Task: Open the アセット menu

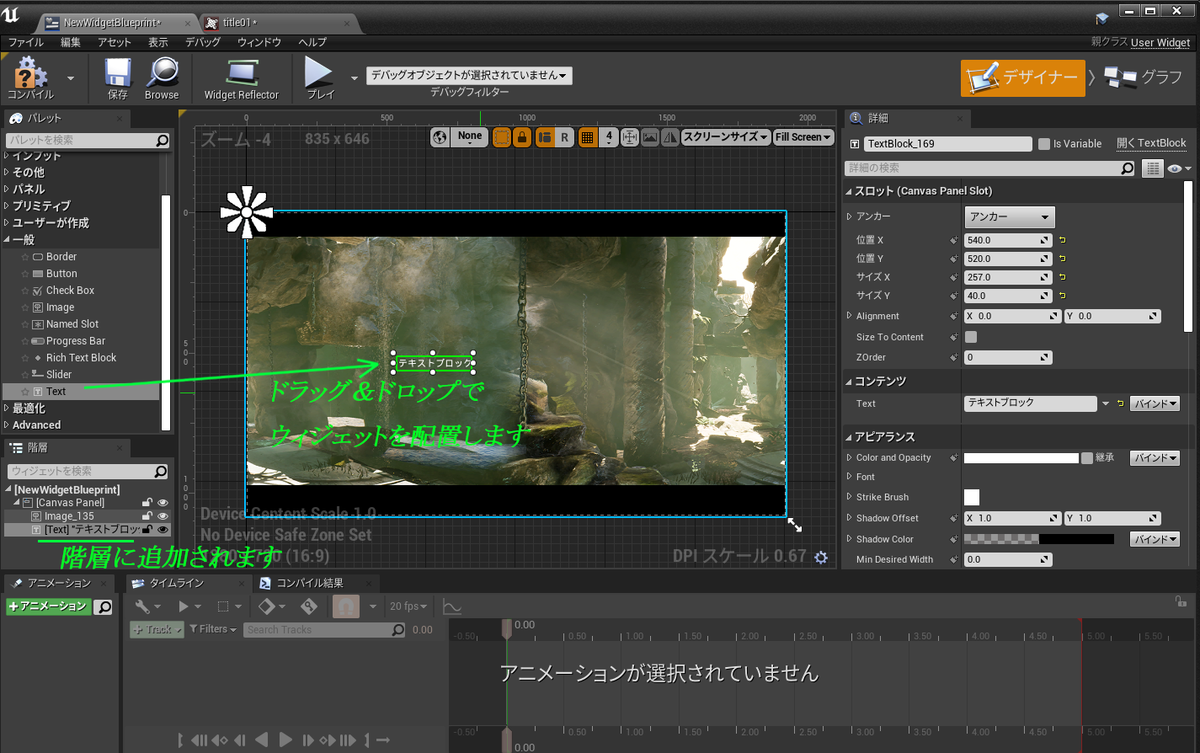Action: coord(115,43)
